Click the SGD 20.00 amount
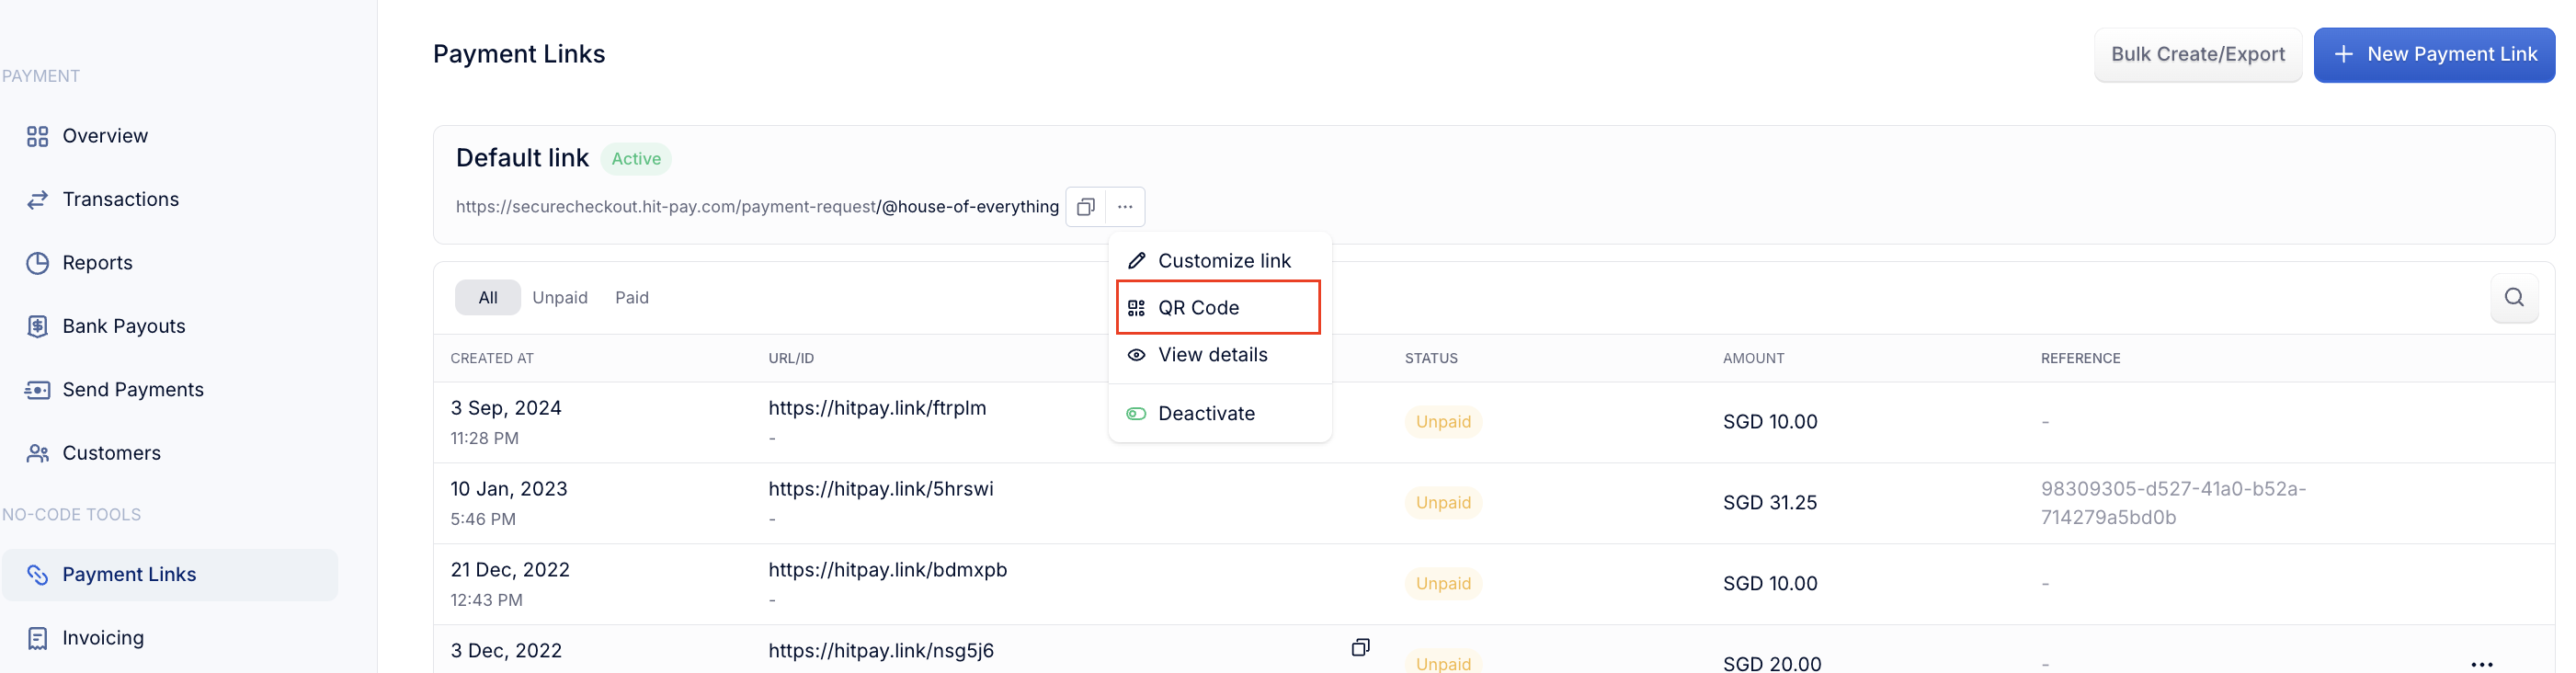Image resolution: width=2576 pixels, height=673 pixels. click(x=1771, y=664)
